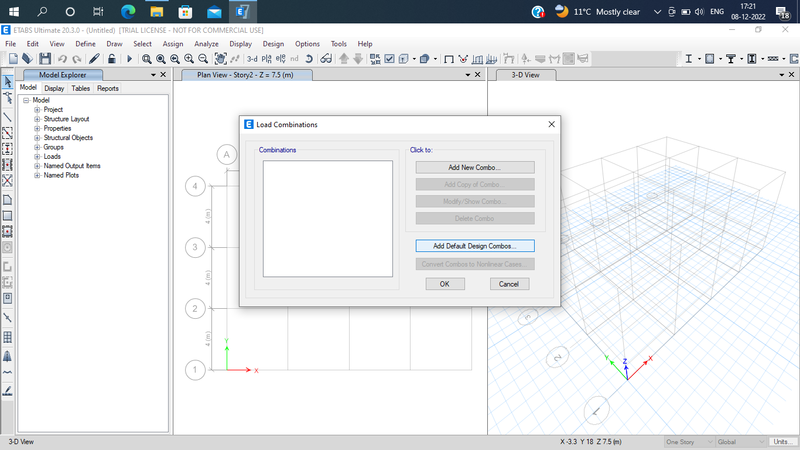This screenshot has height=450, width=800.
Task: Click the Rotate 3D View icon
Action: (x=309, y=59)
